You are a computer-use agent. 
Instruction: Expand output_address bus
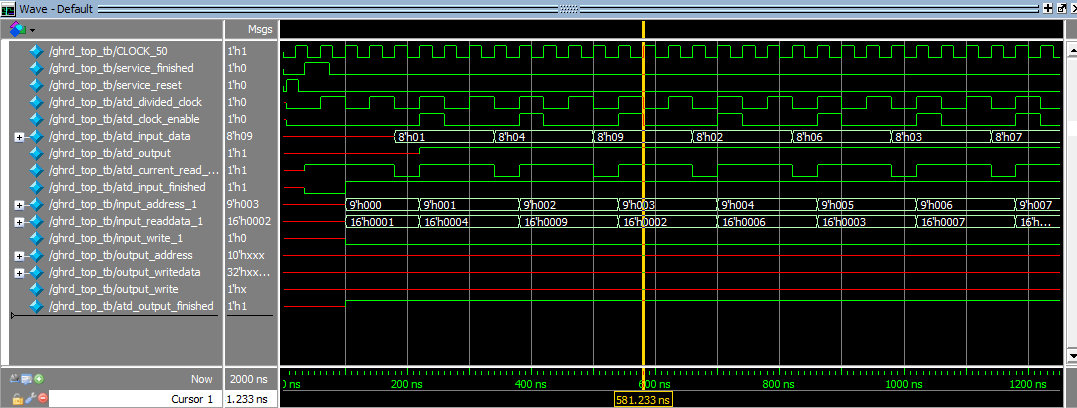(19, 256)
